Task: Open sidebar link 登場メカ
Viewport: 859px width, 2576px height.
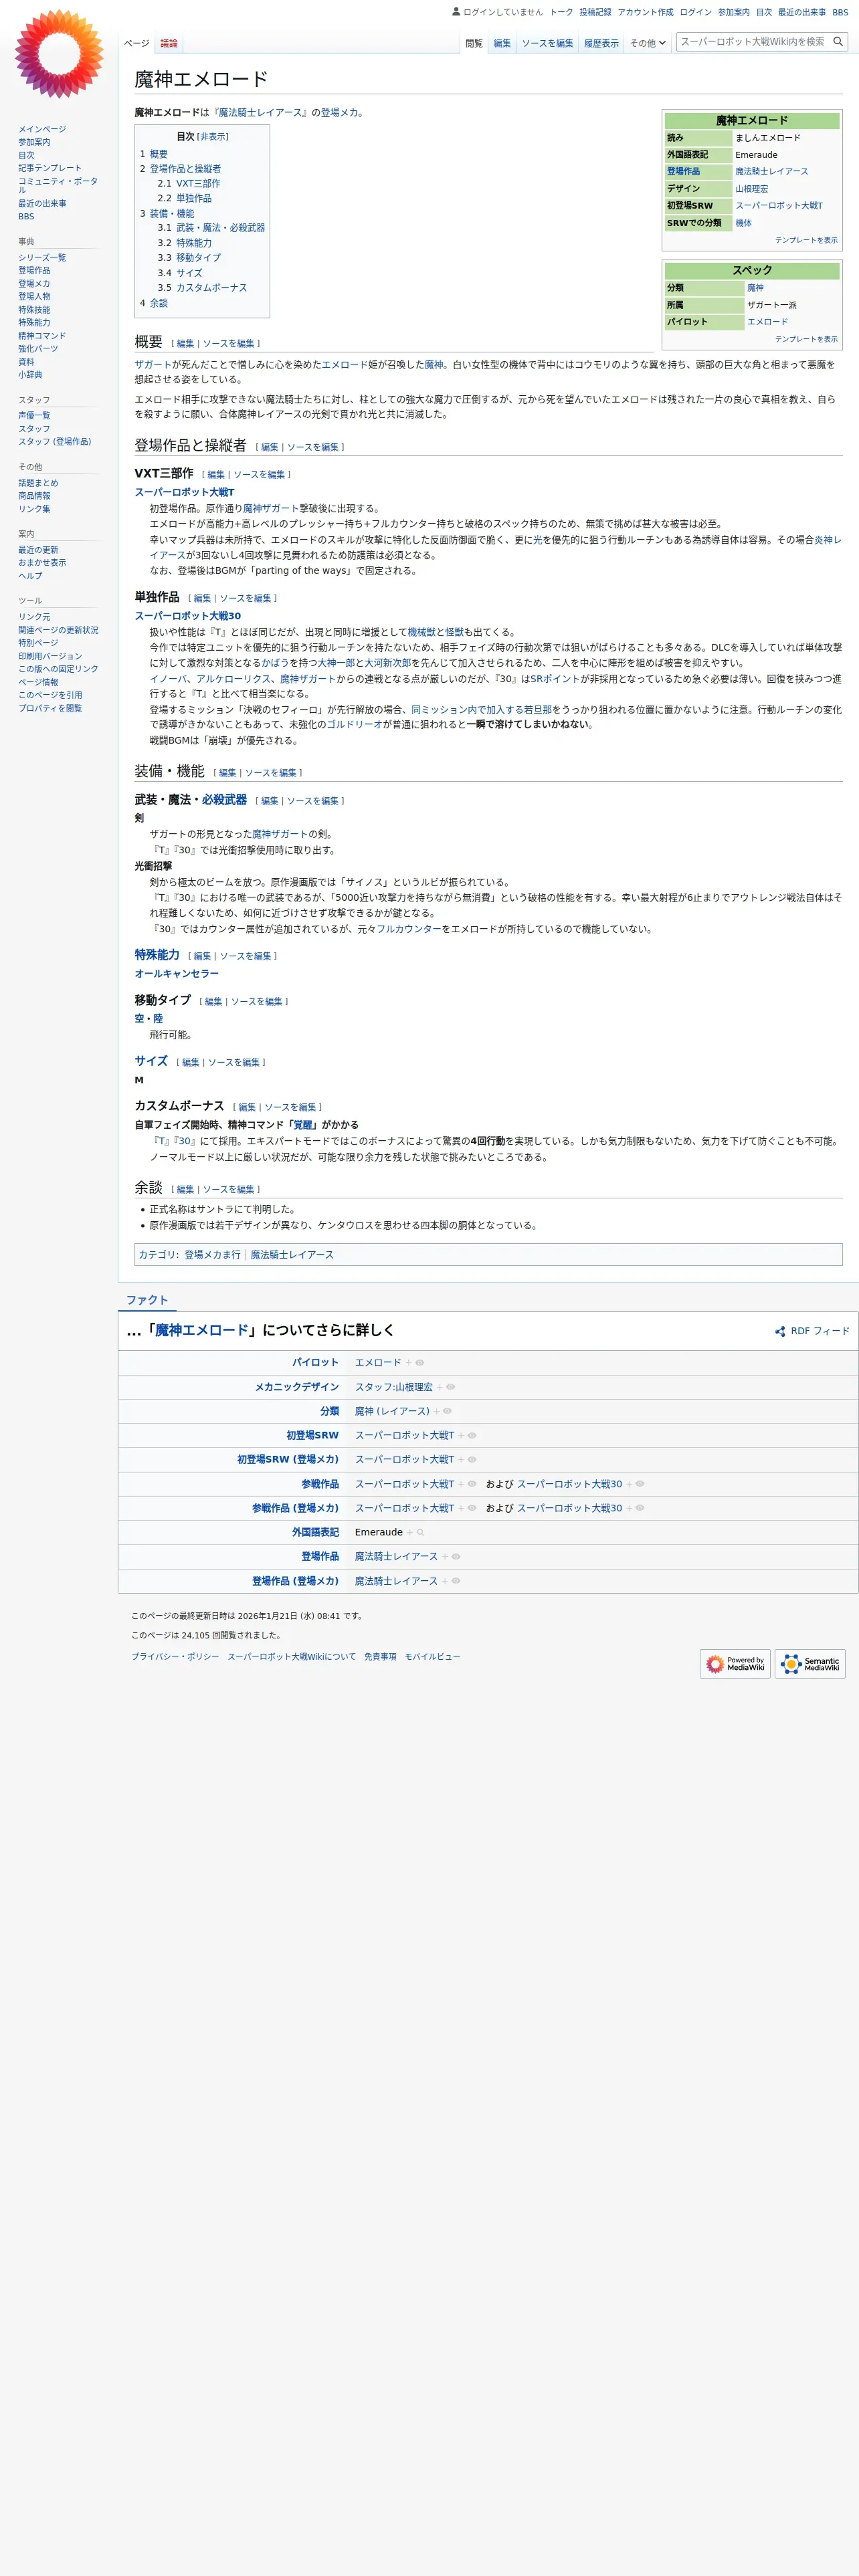Action: coord(34,284)
